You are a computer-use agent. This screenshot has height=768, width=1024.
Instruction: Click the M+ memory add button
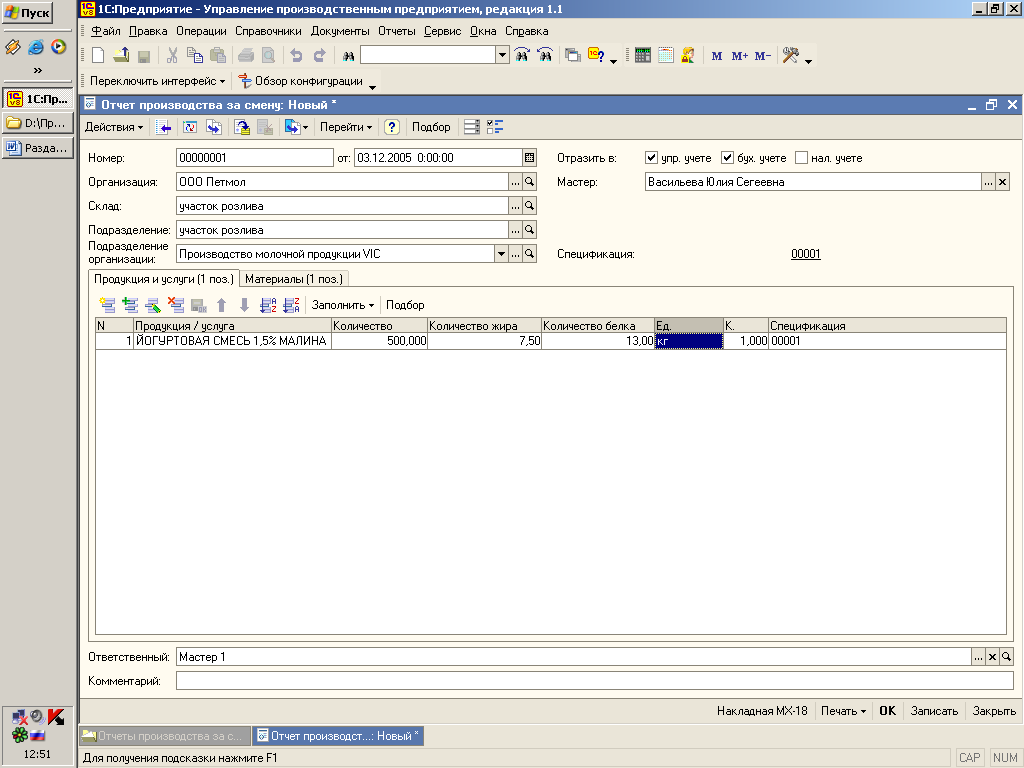coord(739,56)
